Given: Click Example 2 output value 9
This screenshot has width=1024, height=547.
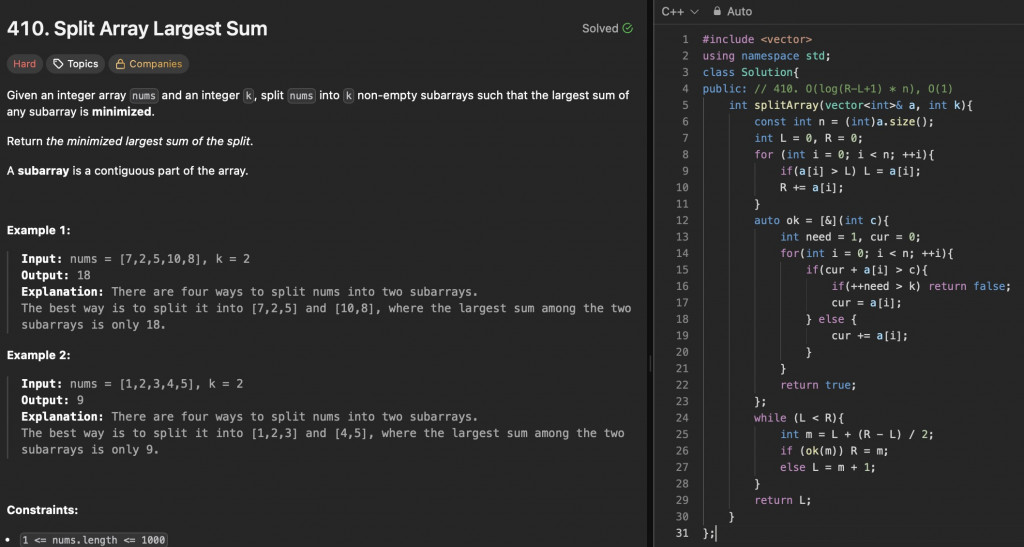Looking at the screenshot, I should [80, 400].
